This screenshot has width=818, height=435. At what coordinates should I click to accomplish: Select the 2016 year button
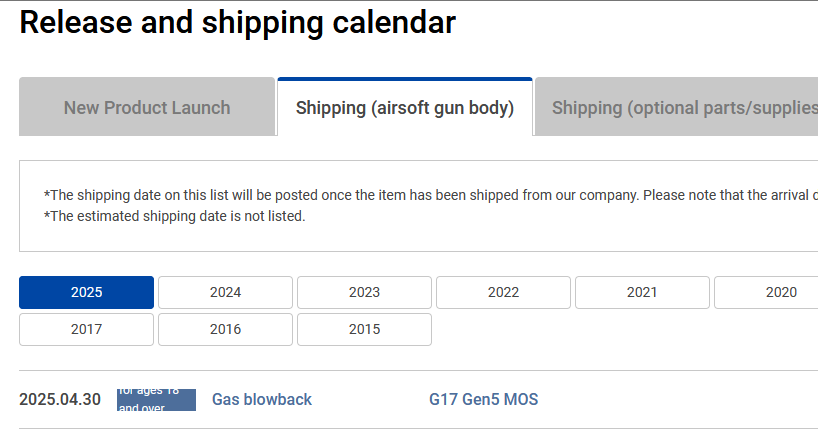(225, 329)
